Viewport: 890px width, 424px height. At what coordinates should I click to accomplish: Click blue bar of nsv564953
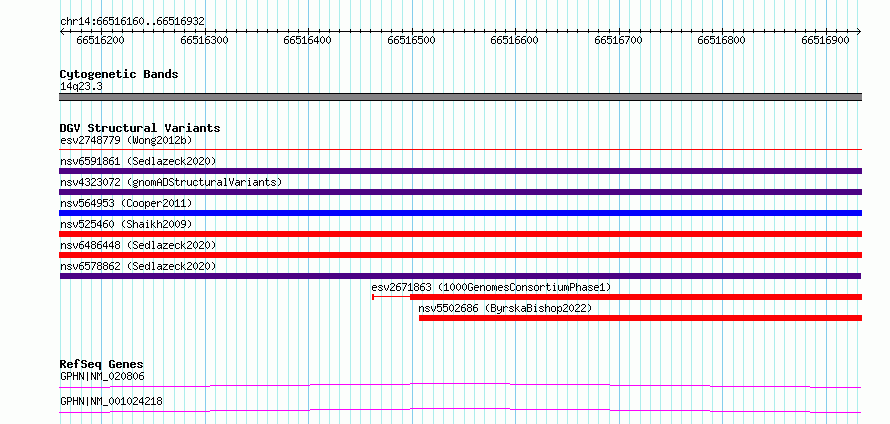(461, 213)
